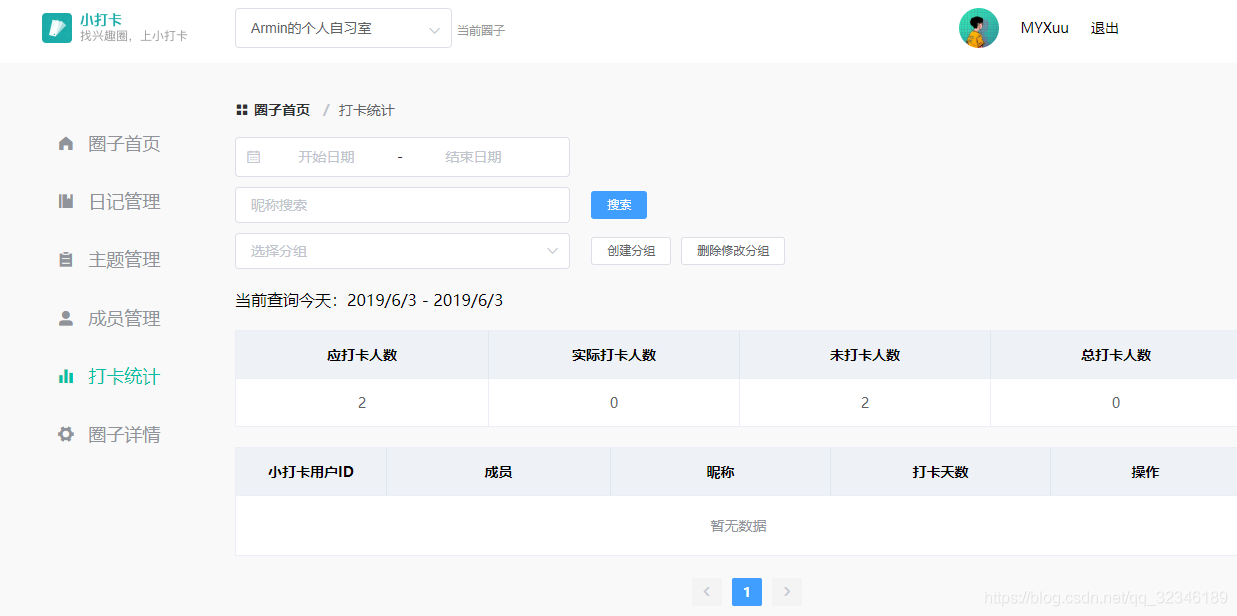Focus the 昵称搜索 nickname search box
Screen dimensions: 1237x616
pyautogui.click(x=402, y=205)
